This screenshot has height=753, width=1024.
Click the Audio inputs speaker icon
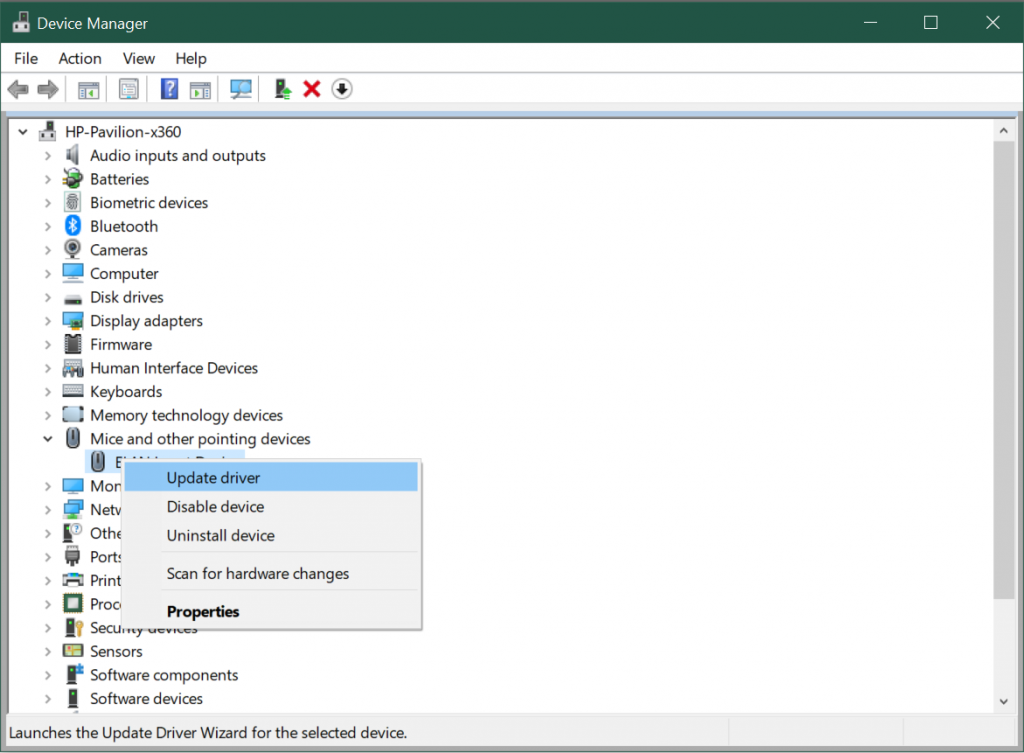(x=72, y=155)
